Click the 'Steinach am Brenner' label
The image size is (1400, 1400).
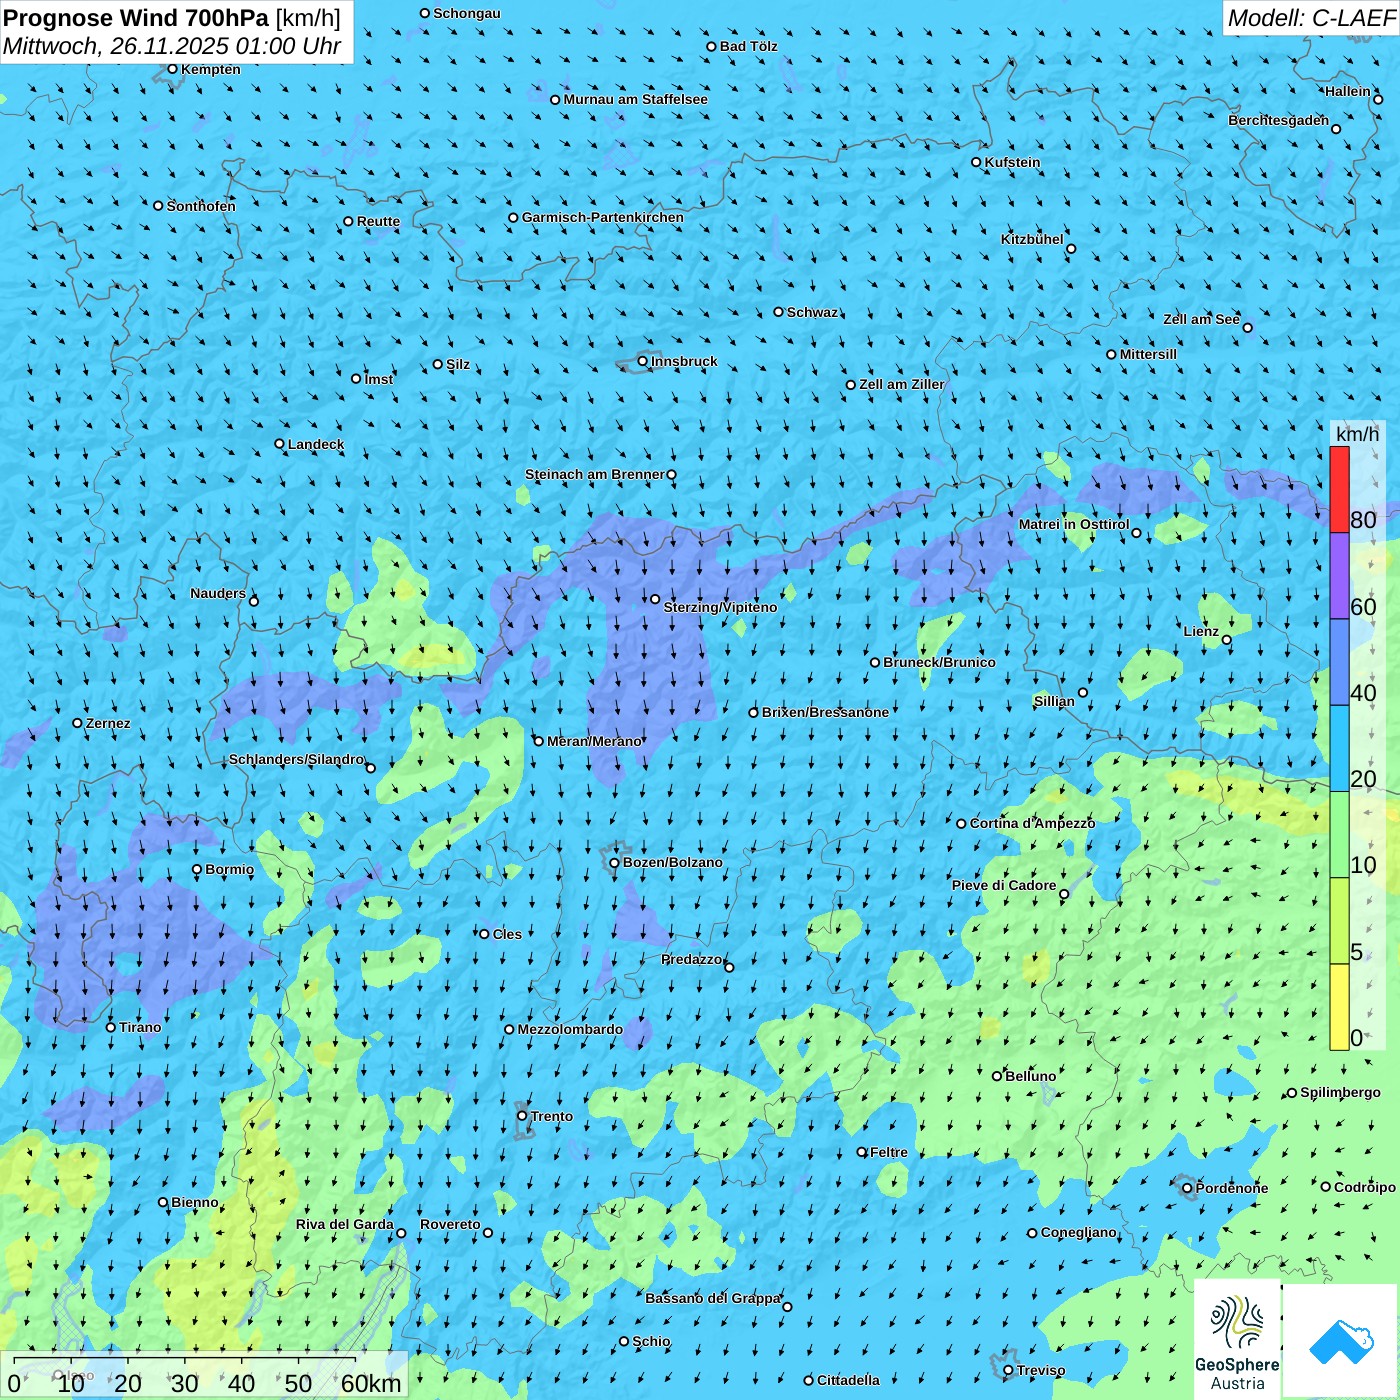click(594, 474)
